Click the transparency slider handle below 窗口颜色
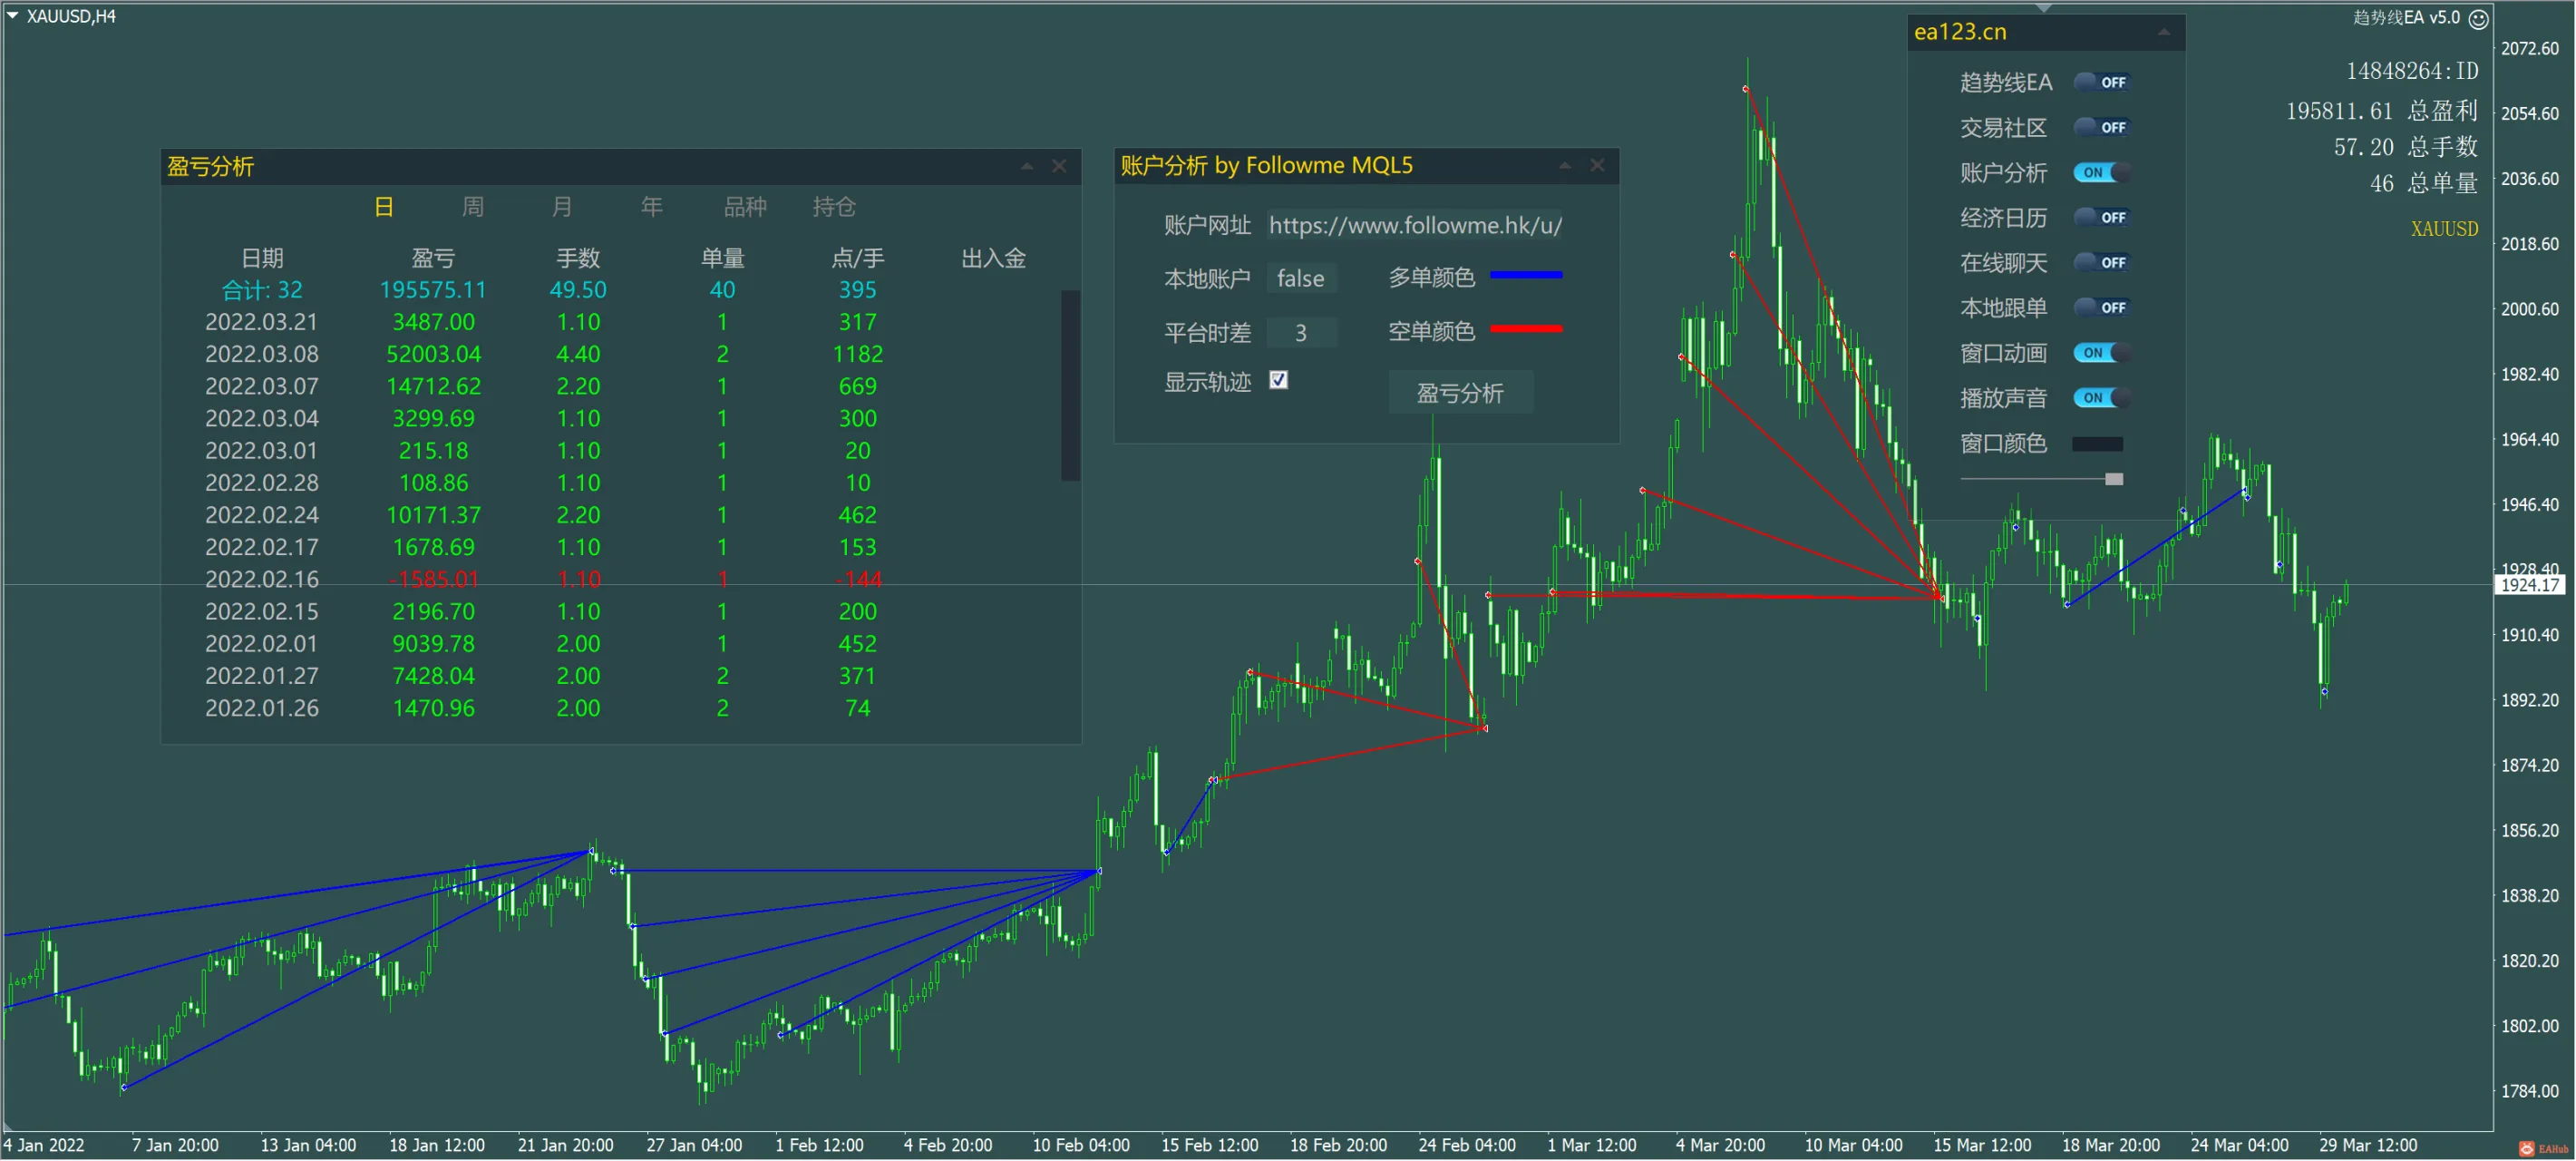Viewport: 2576px width, 1161px height. pos(2114,479)
